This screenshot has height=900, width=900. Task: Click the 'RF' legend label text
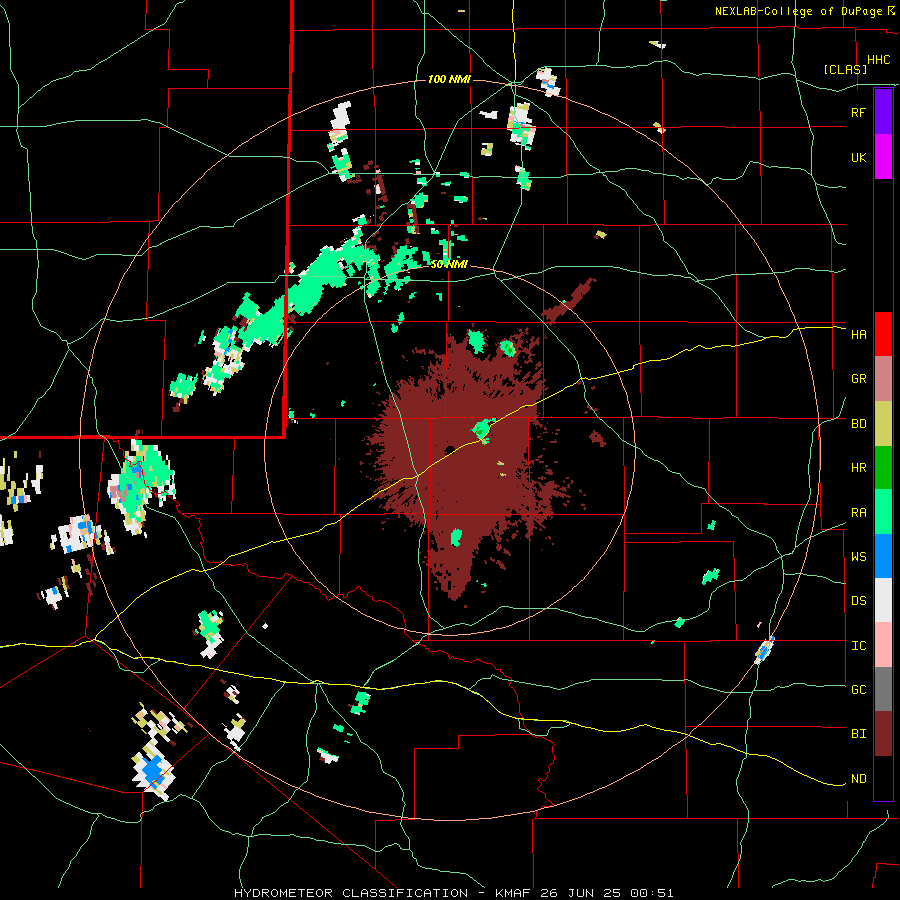(x=858, y=112)
